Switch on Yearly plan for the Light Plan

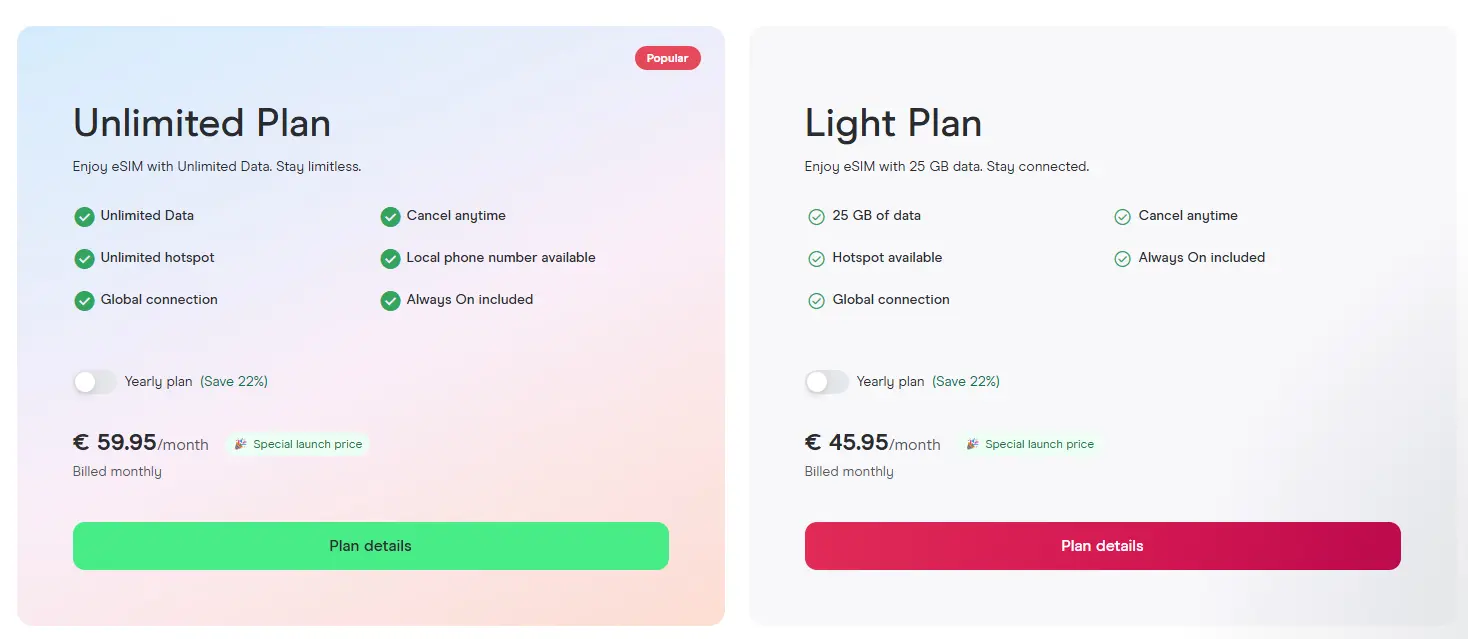point(826,381)
